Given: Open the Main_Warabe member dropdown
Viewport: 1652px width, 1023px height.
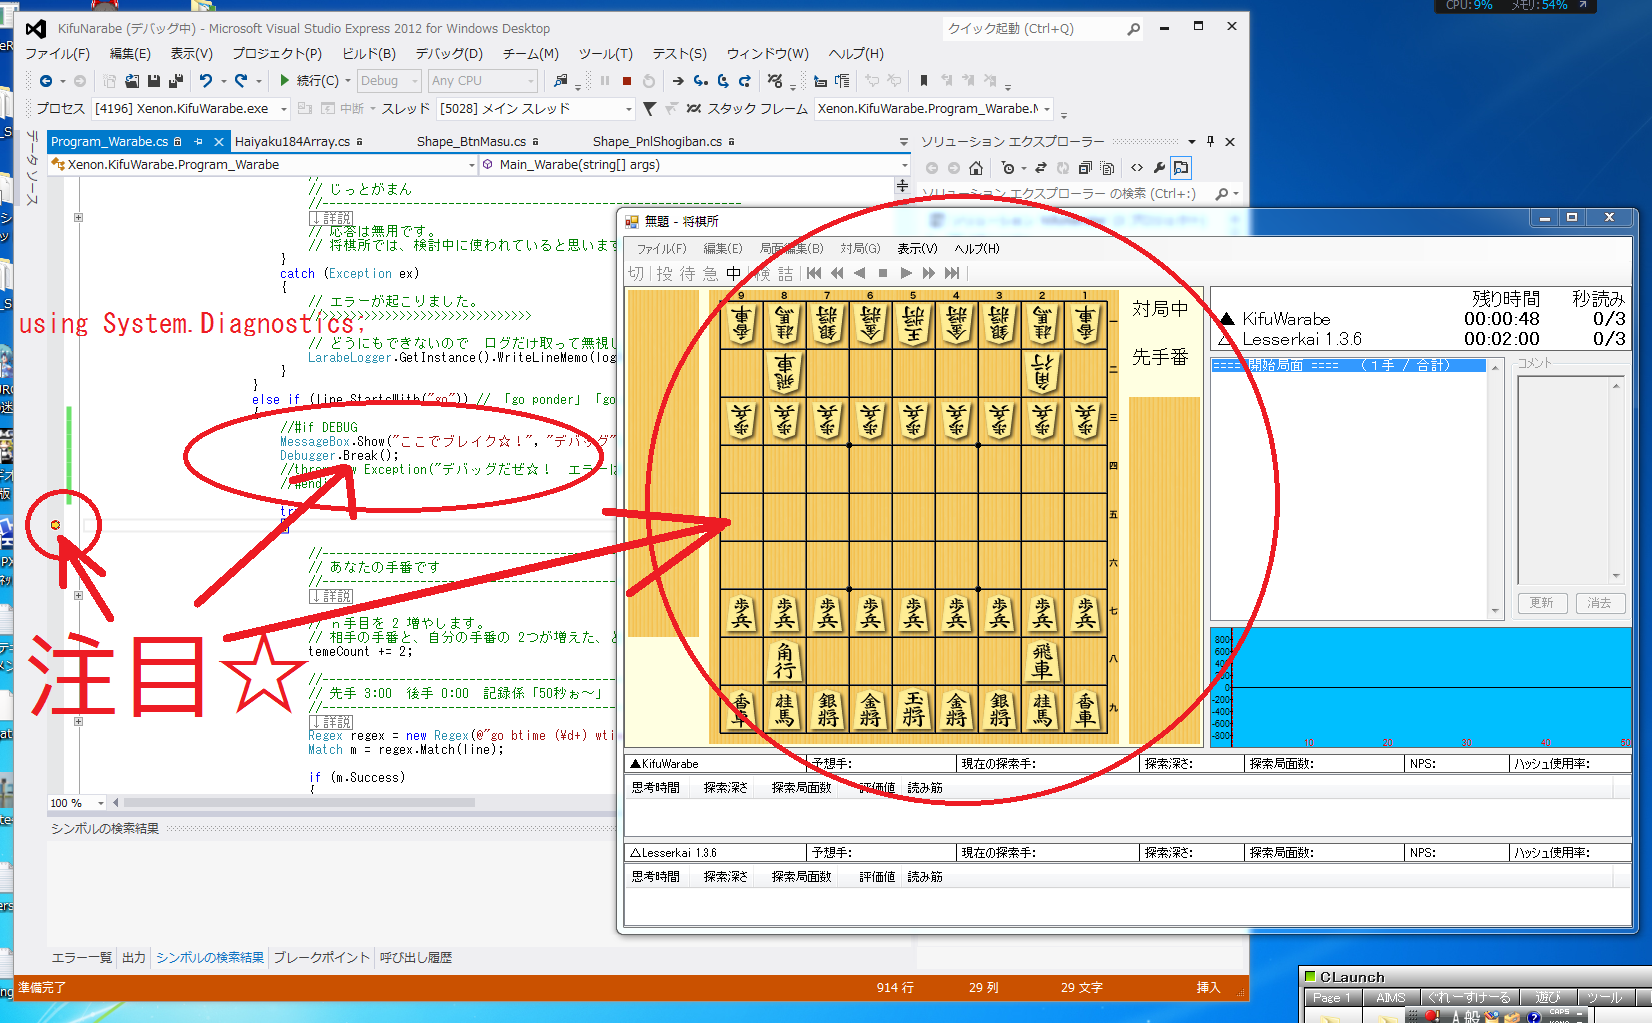Looking at the screenshot, I should pos(695,165).
